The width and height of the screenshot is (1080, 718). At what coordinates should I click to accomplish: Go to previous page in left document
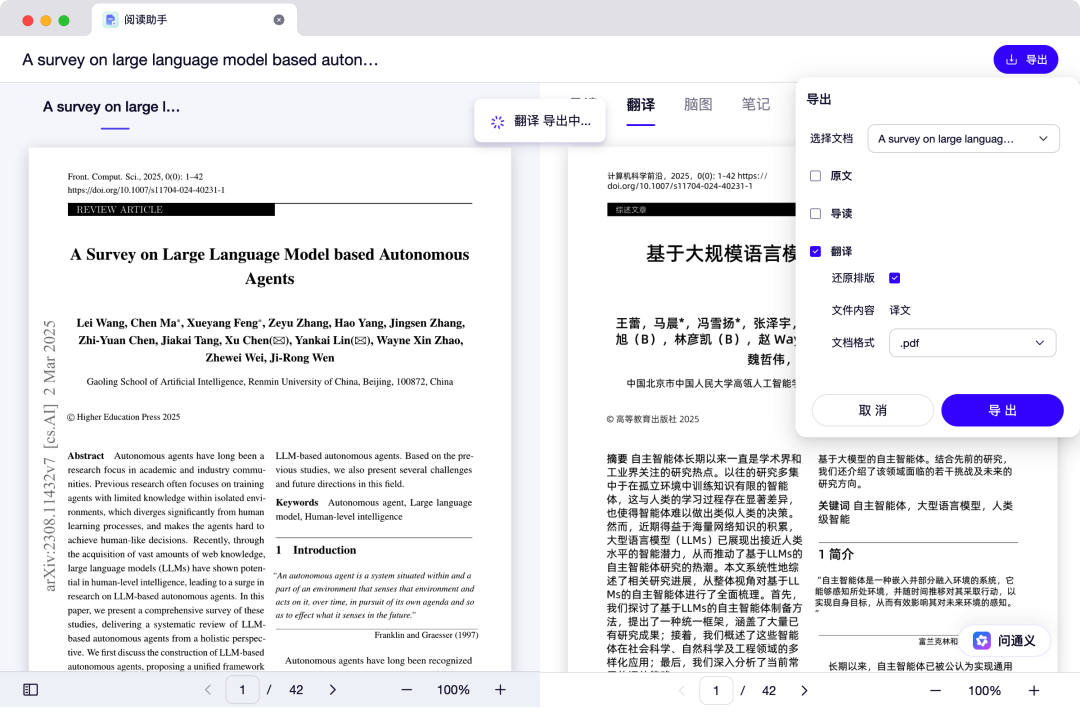(x=208, y=690)
